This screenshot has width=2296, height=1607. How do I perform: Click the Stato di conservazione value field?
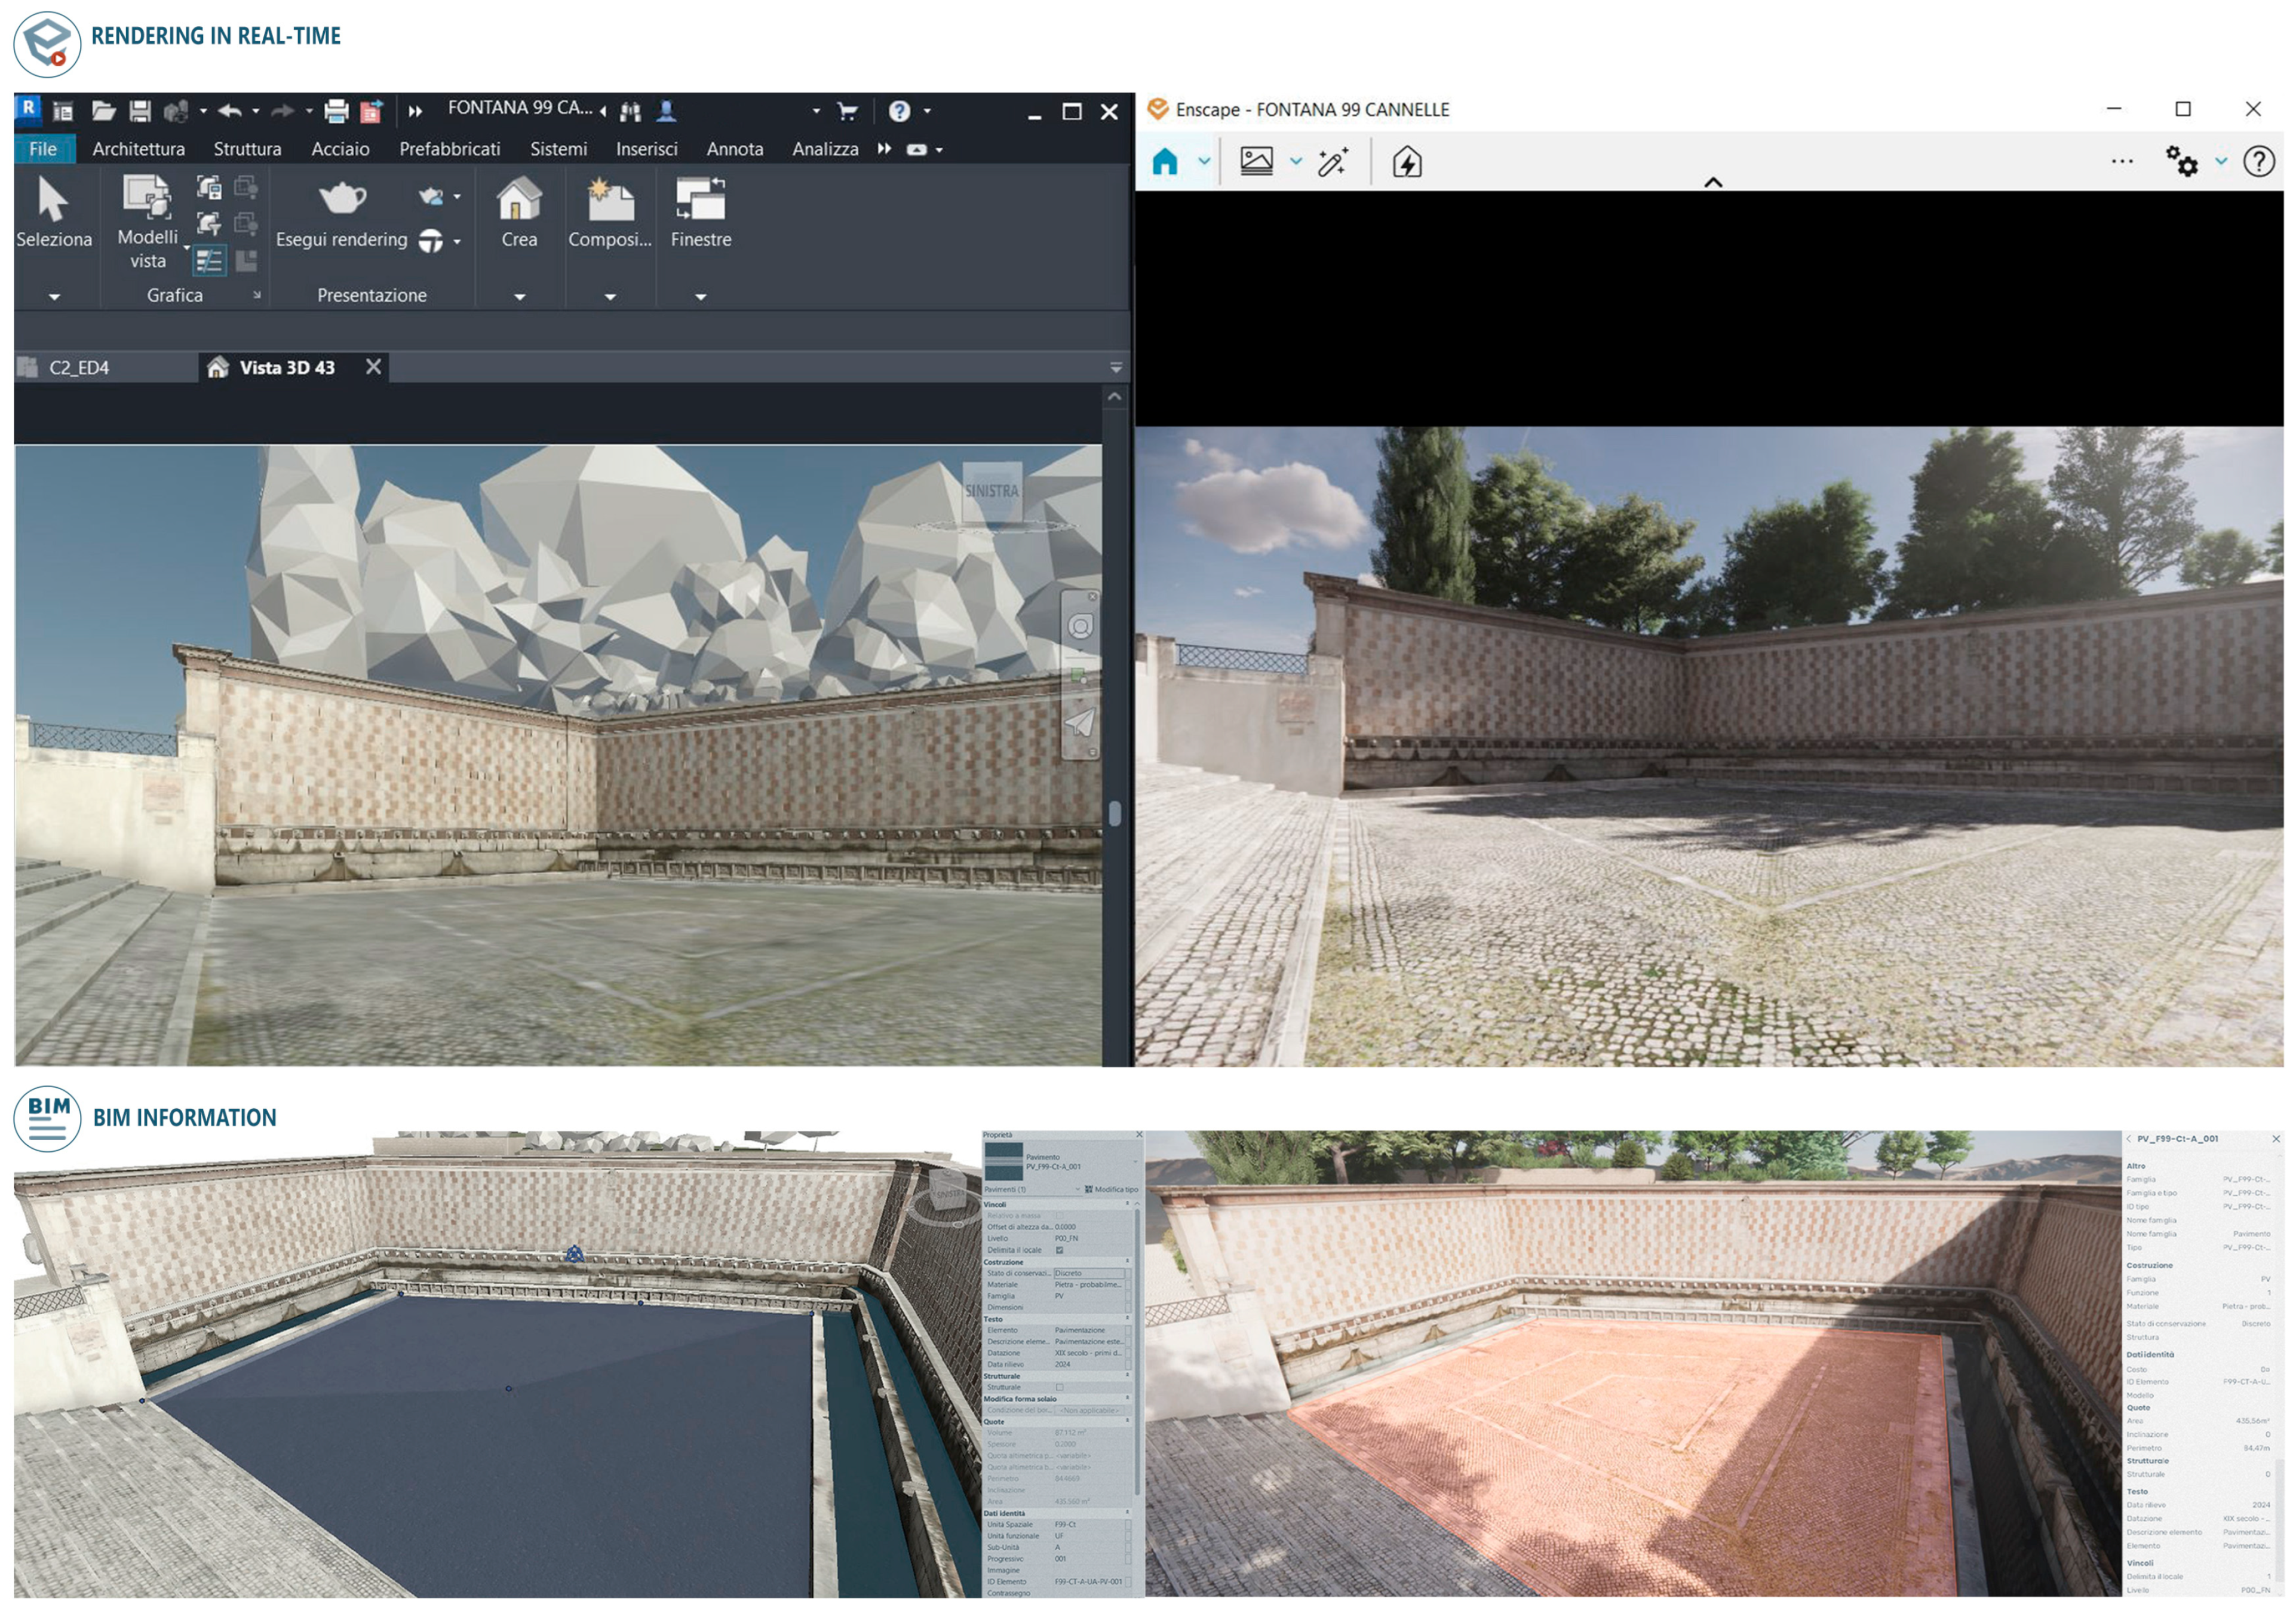click(1088, 1273)
